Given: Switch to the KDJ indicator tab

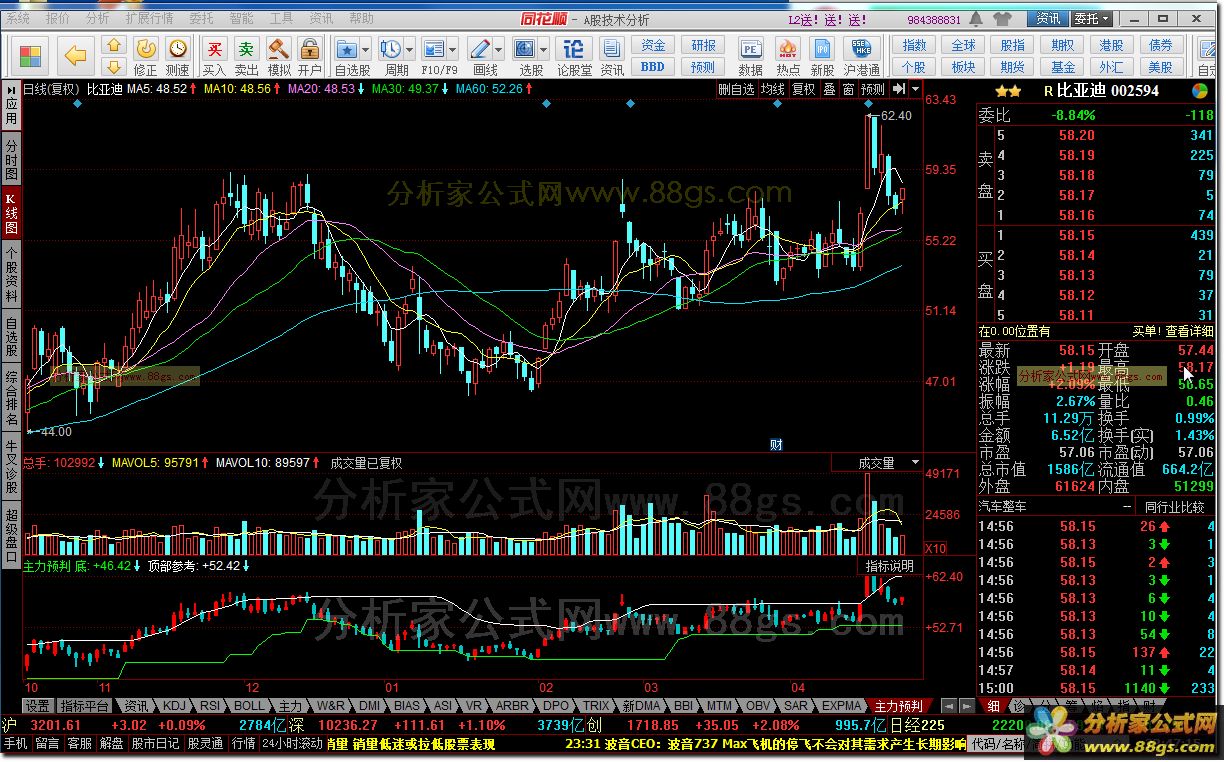Looking at the screenshot, I should point(174,706).
